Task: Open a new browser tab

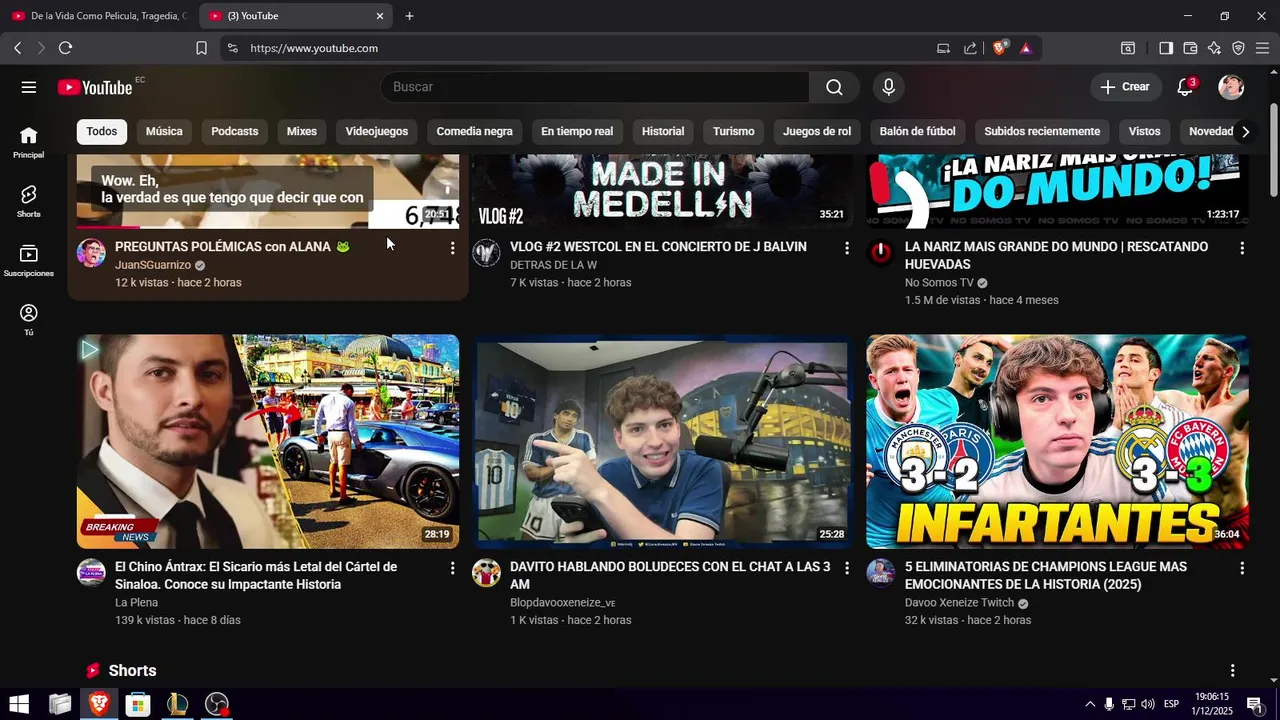Action: tap(409, 16)
